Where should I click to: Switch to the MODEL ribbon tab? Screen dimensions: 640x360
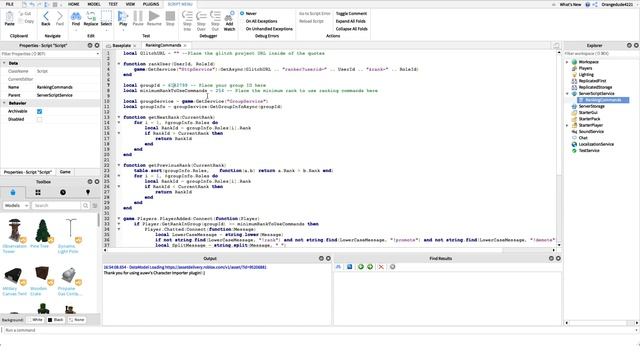click(x=94, y=4)
